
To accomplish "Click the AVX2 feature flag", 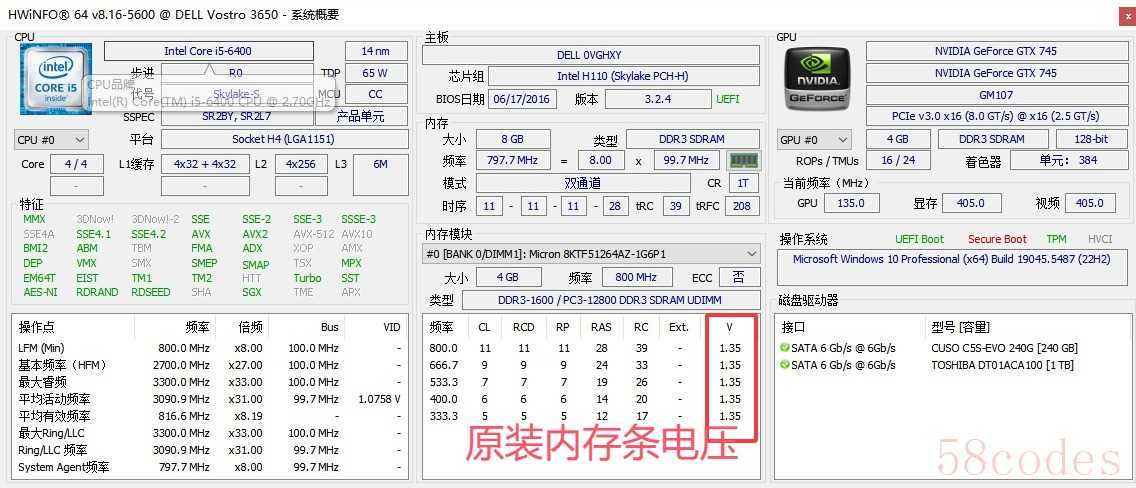I will (x=255, y=234).
